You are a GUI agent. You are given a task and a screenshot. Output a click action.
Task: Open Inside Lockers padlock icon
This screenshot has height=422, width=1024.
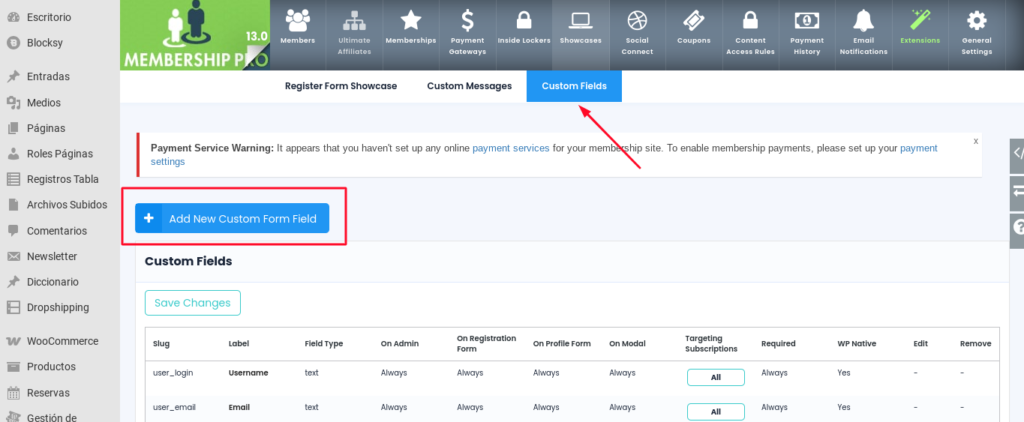[x=524, y=20]
